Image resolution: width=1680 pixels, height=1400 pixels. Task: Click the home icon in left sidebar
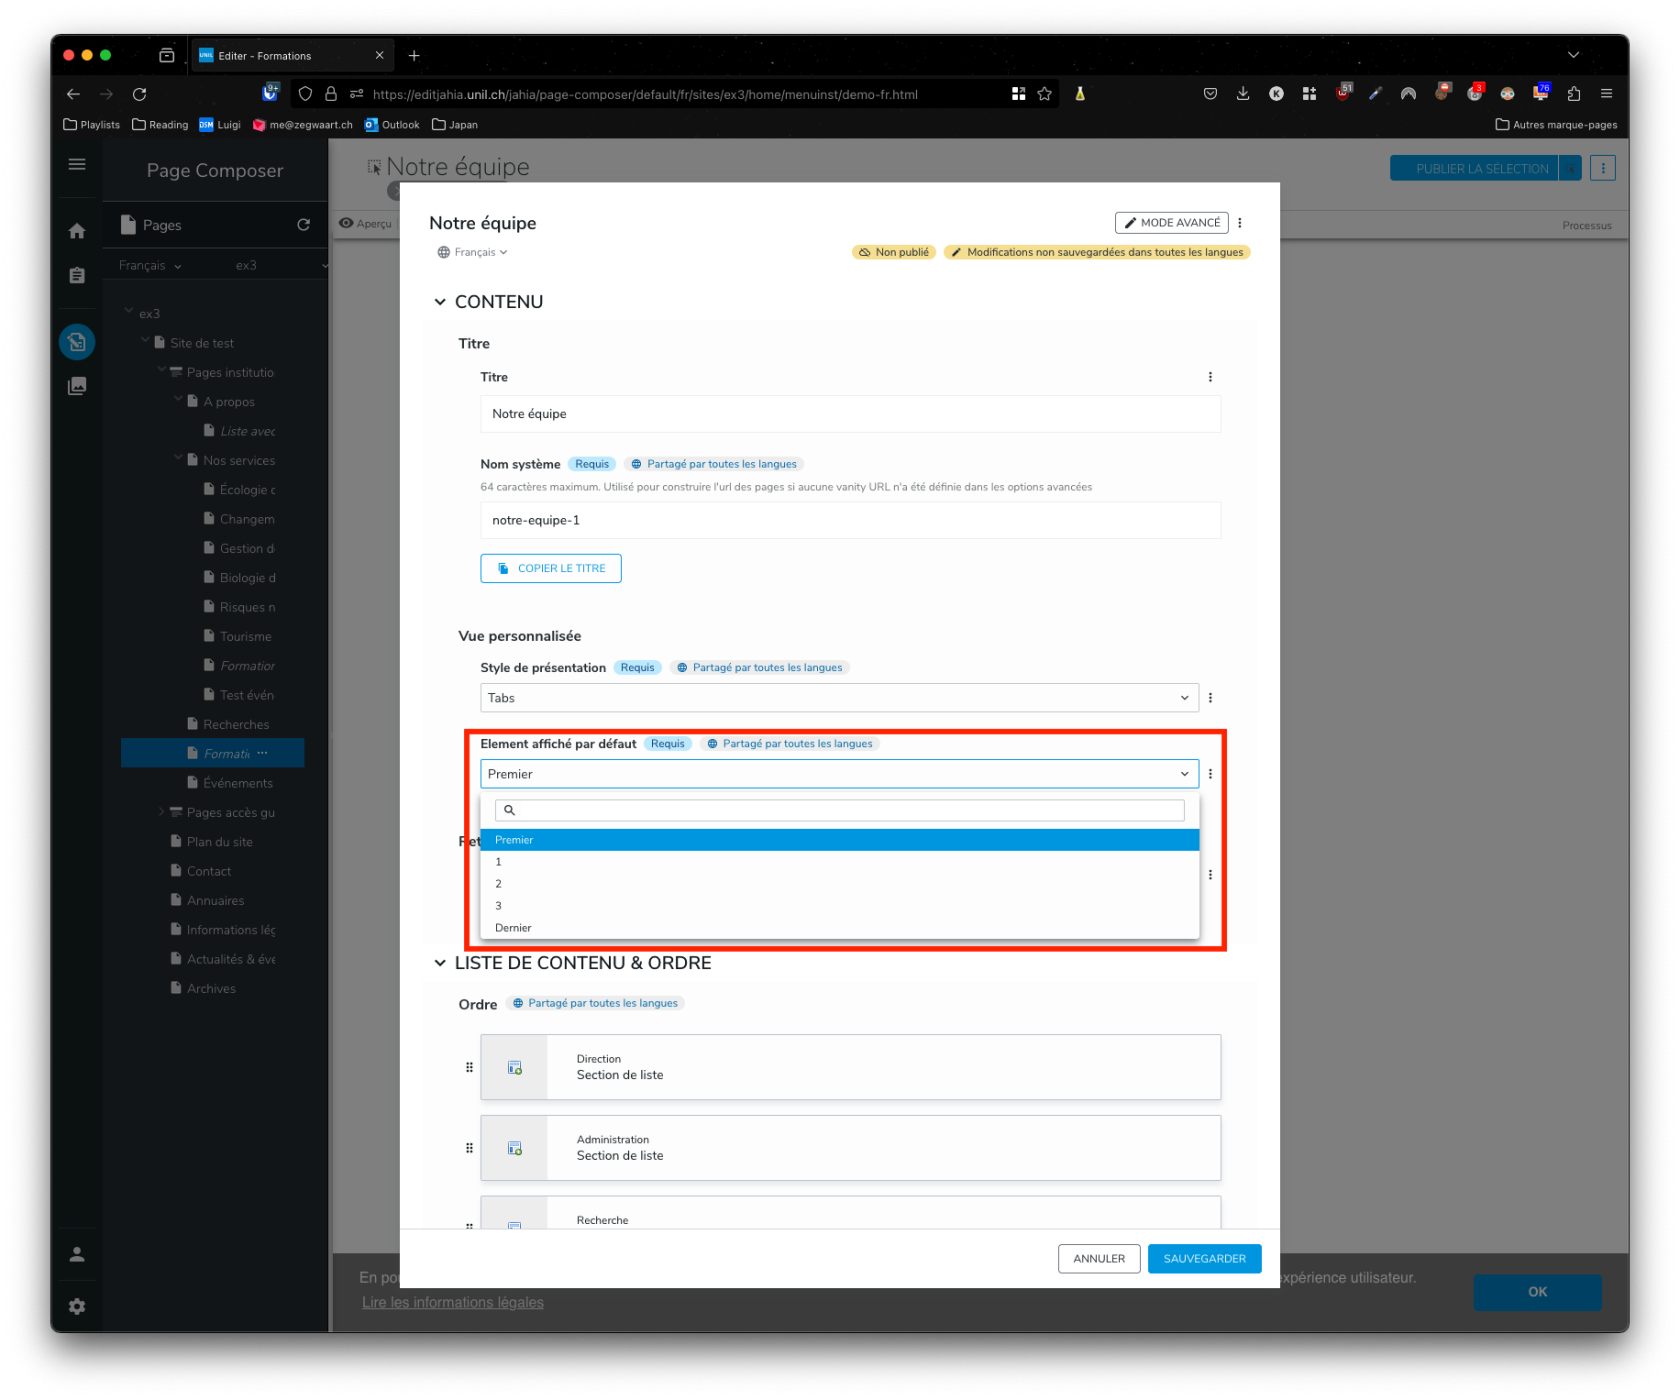click(77, 231)
